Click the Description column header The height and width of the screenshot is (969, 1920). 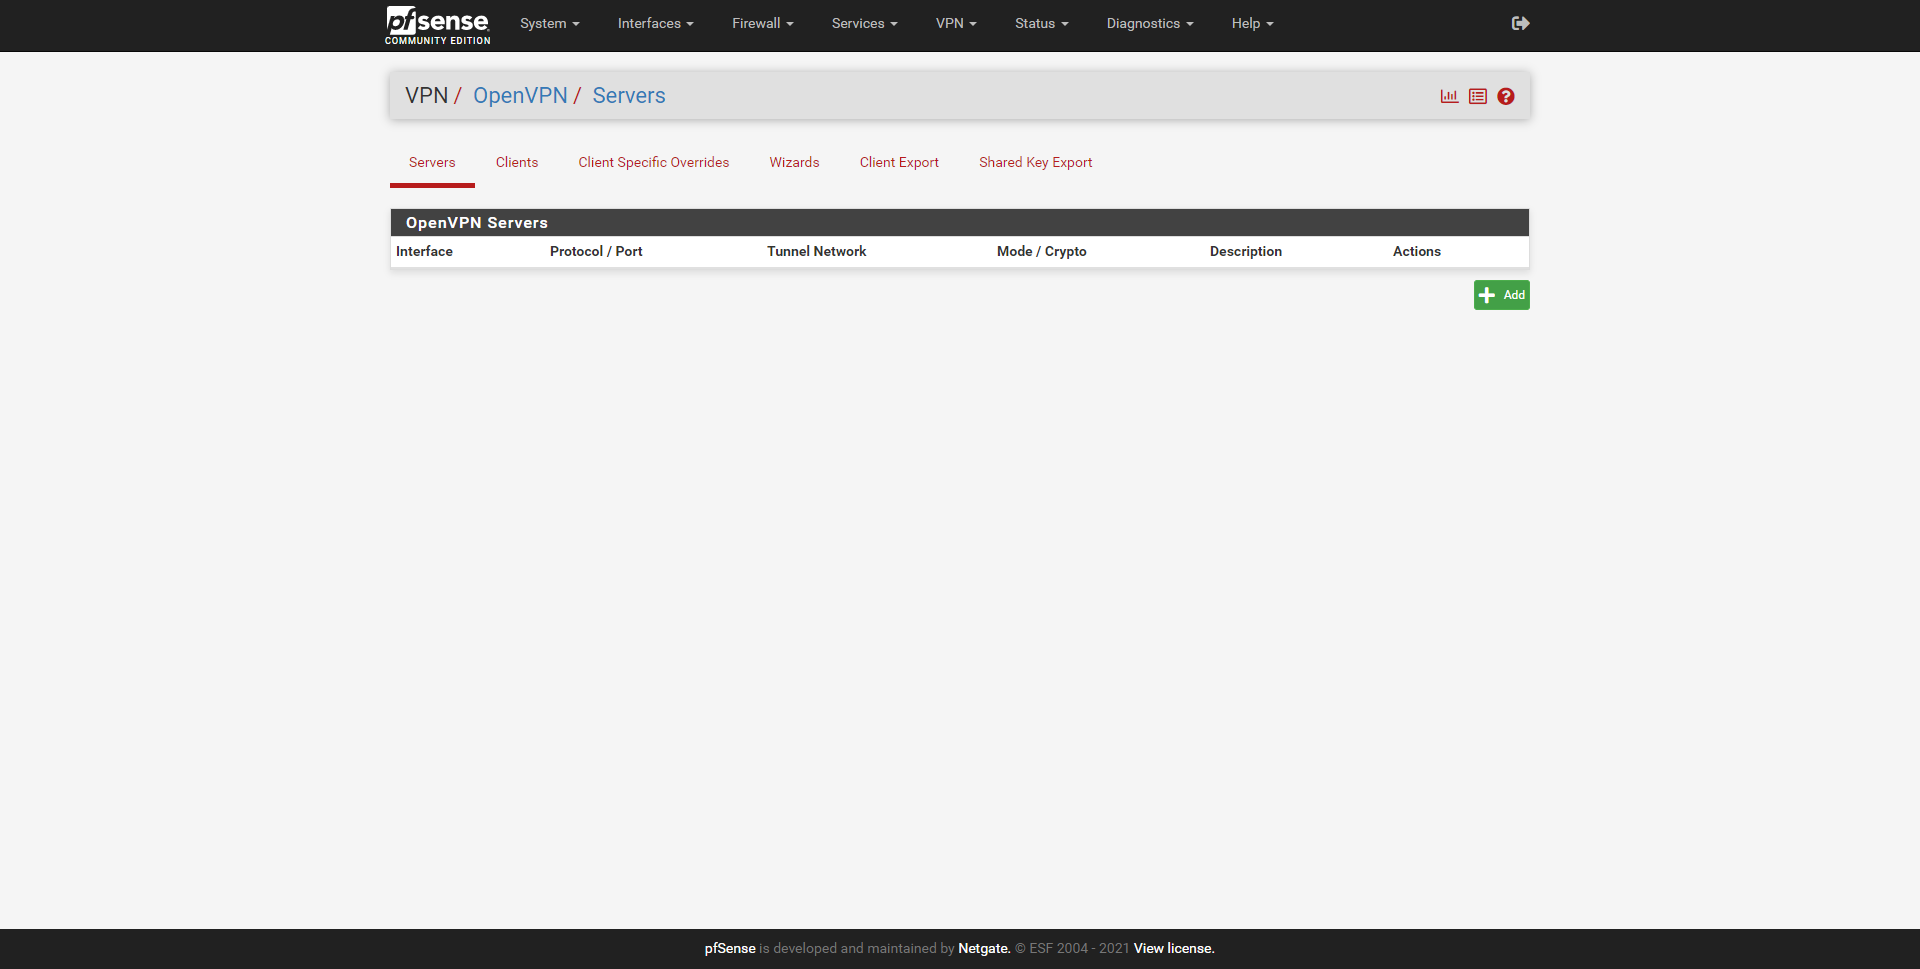click(1245, 251)
